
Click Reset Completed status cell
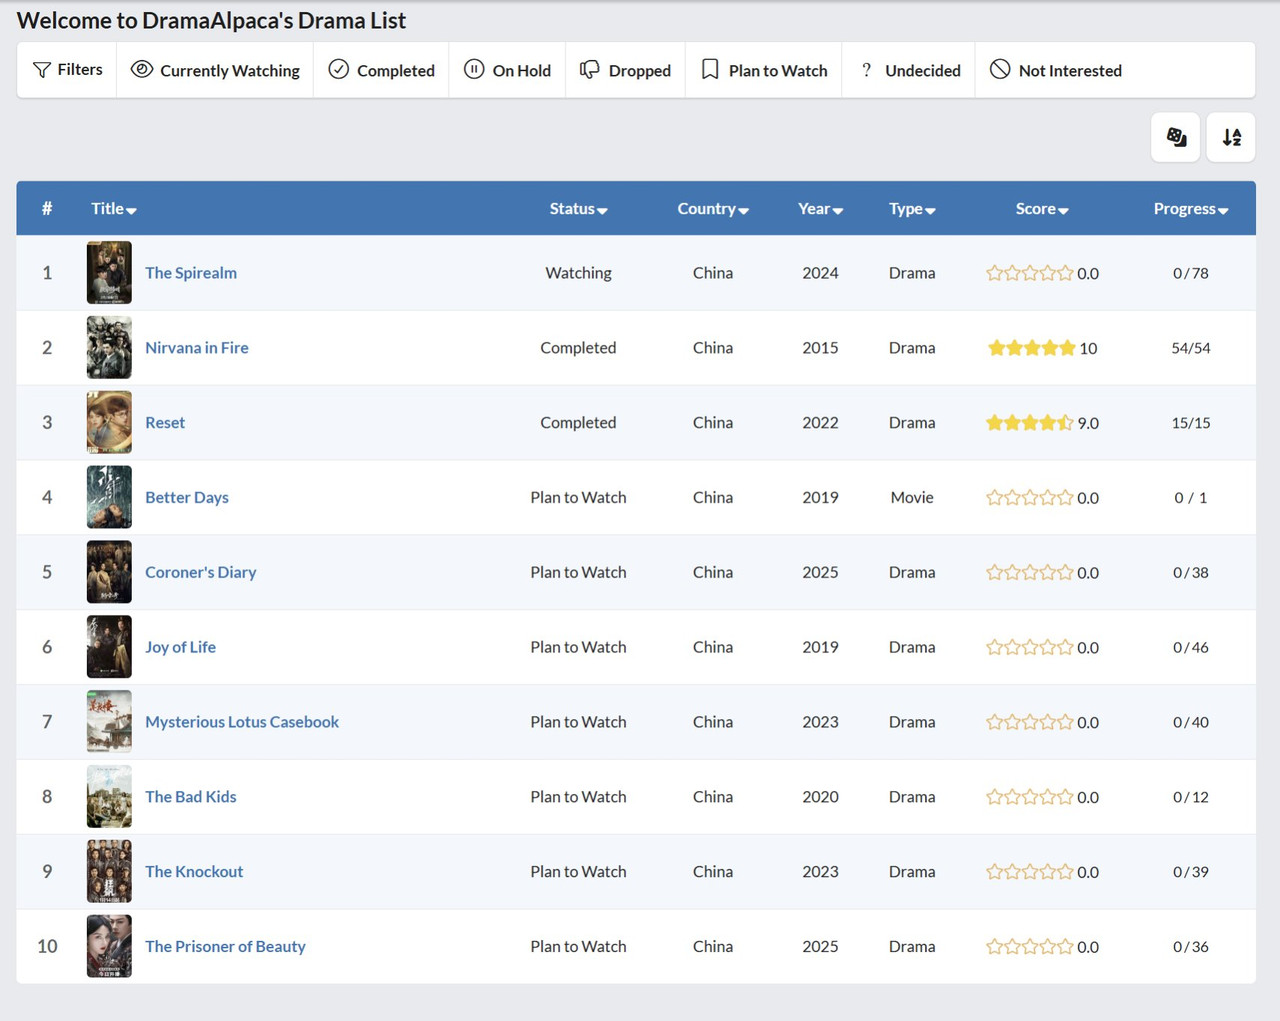point(578,423)
